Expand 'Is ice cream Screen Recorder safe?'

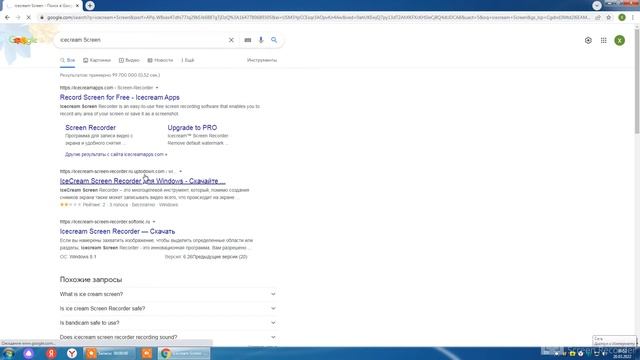168,309
